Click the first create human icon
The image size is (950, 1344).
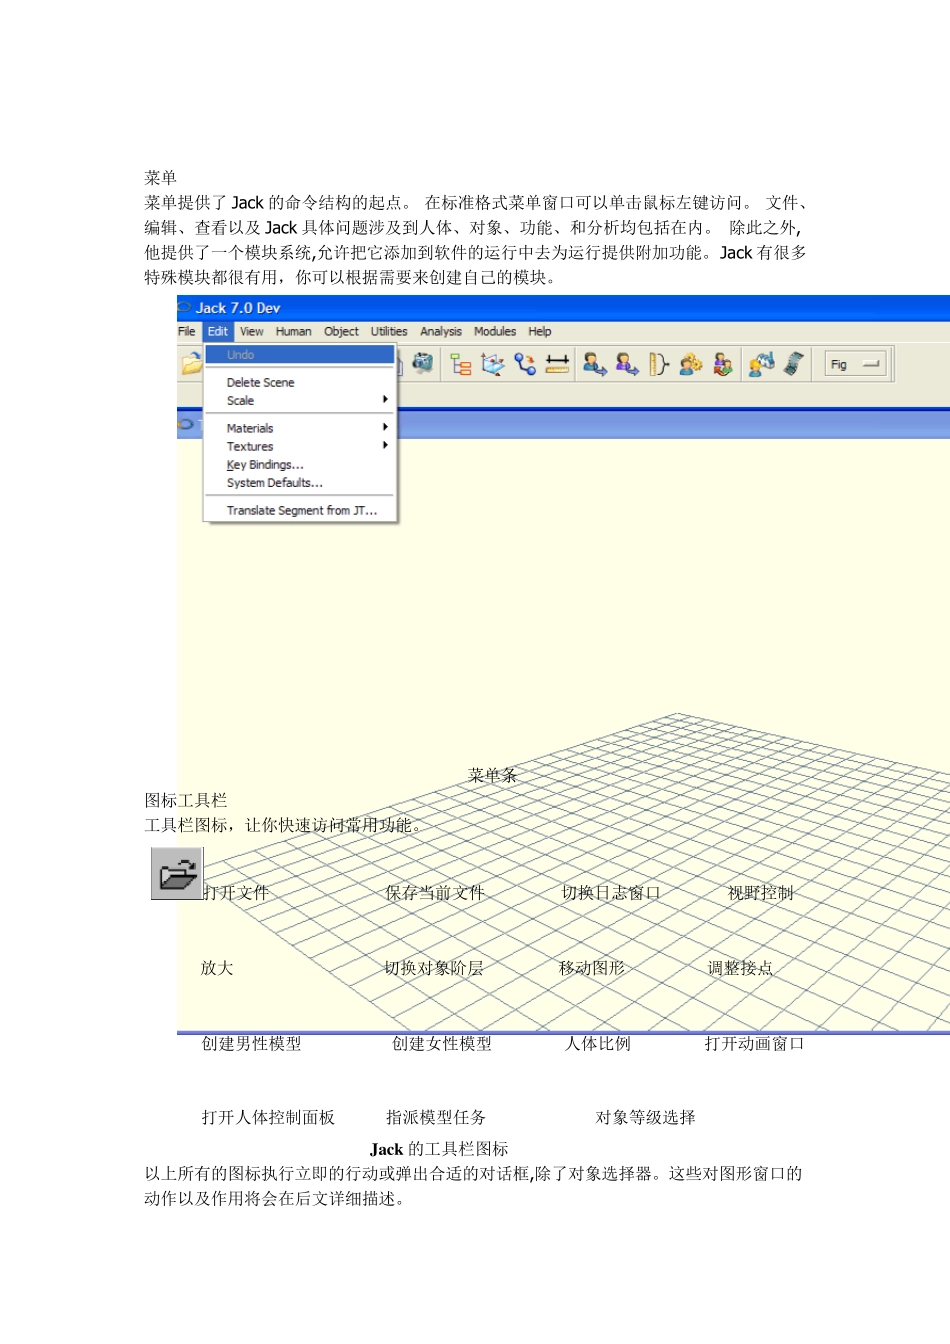pyautogui.click(x=595, y=365)
